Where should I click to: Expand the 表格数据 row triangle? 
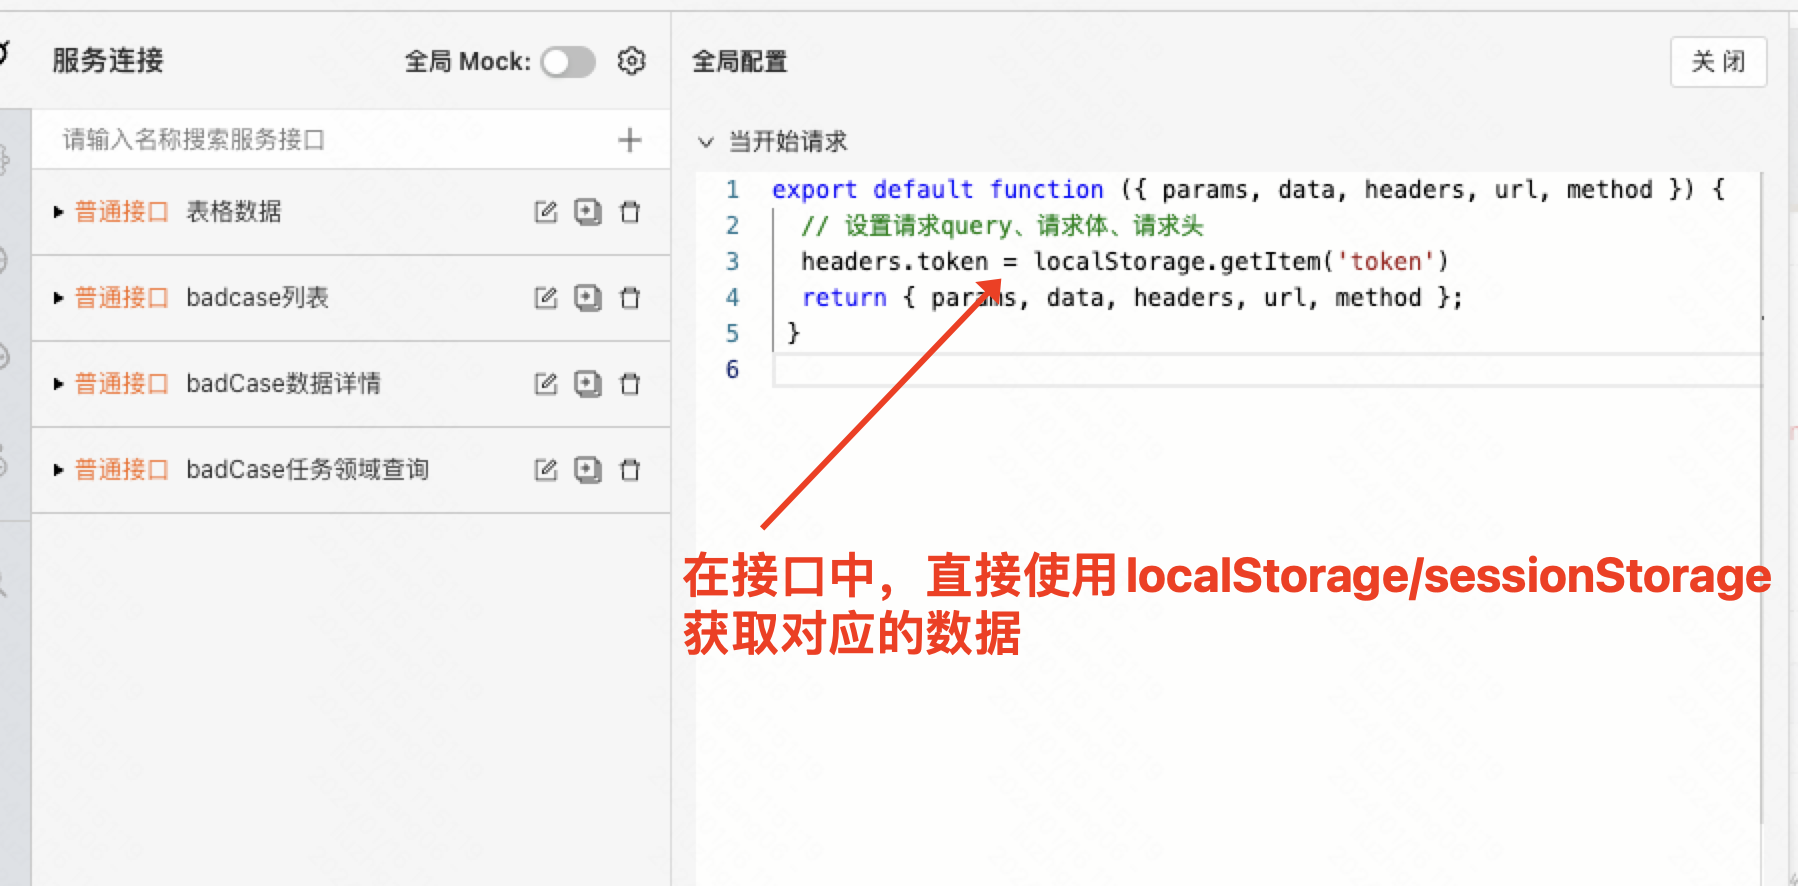coord(58,212)
